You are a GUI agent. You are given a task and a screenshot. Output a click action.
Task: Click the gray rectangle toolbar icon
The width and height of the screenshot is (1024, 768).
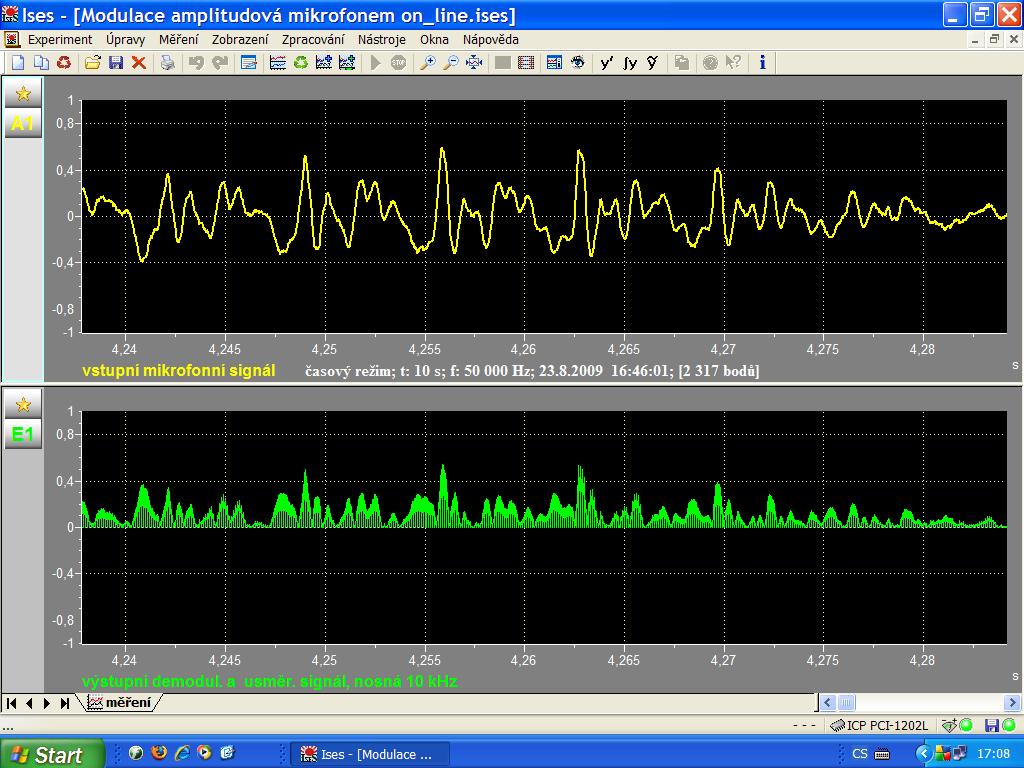tap(503, 63)
